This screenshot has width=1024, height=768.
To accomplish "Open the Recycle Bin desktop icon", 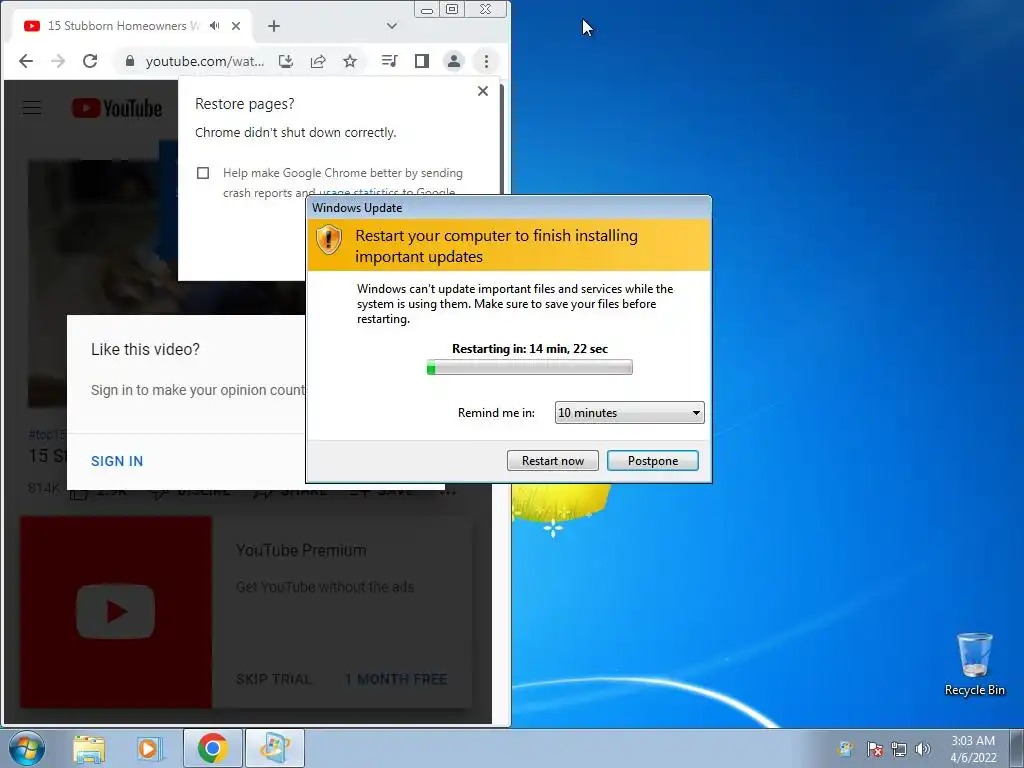I will [974, 664].
